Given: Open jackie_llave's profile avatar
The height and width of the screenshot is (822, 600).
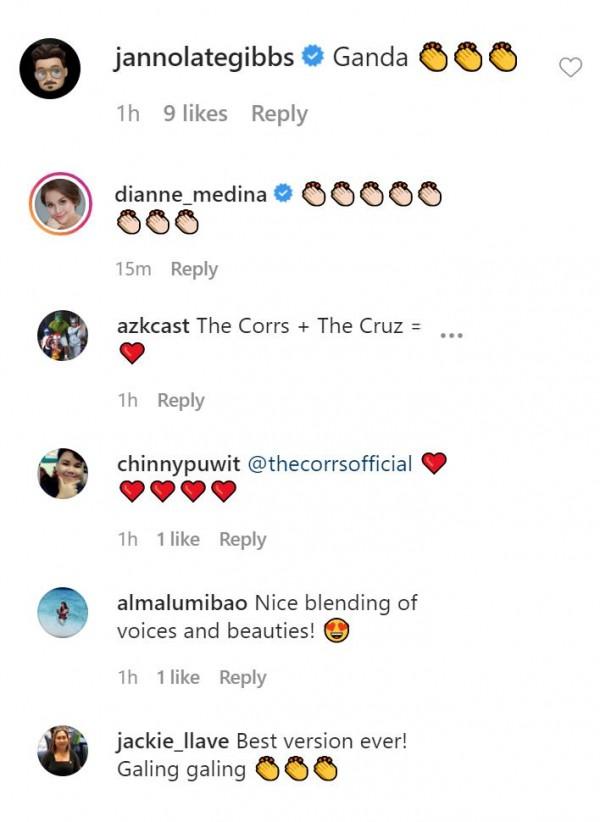Looking at the screenshot, I should pos(62,750).
